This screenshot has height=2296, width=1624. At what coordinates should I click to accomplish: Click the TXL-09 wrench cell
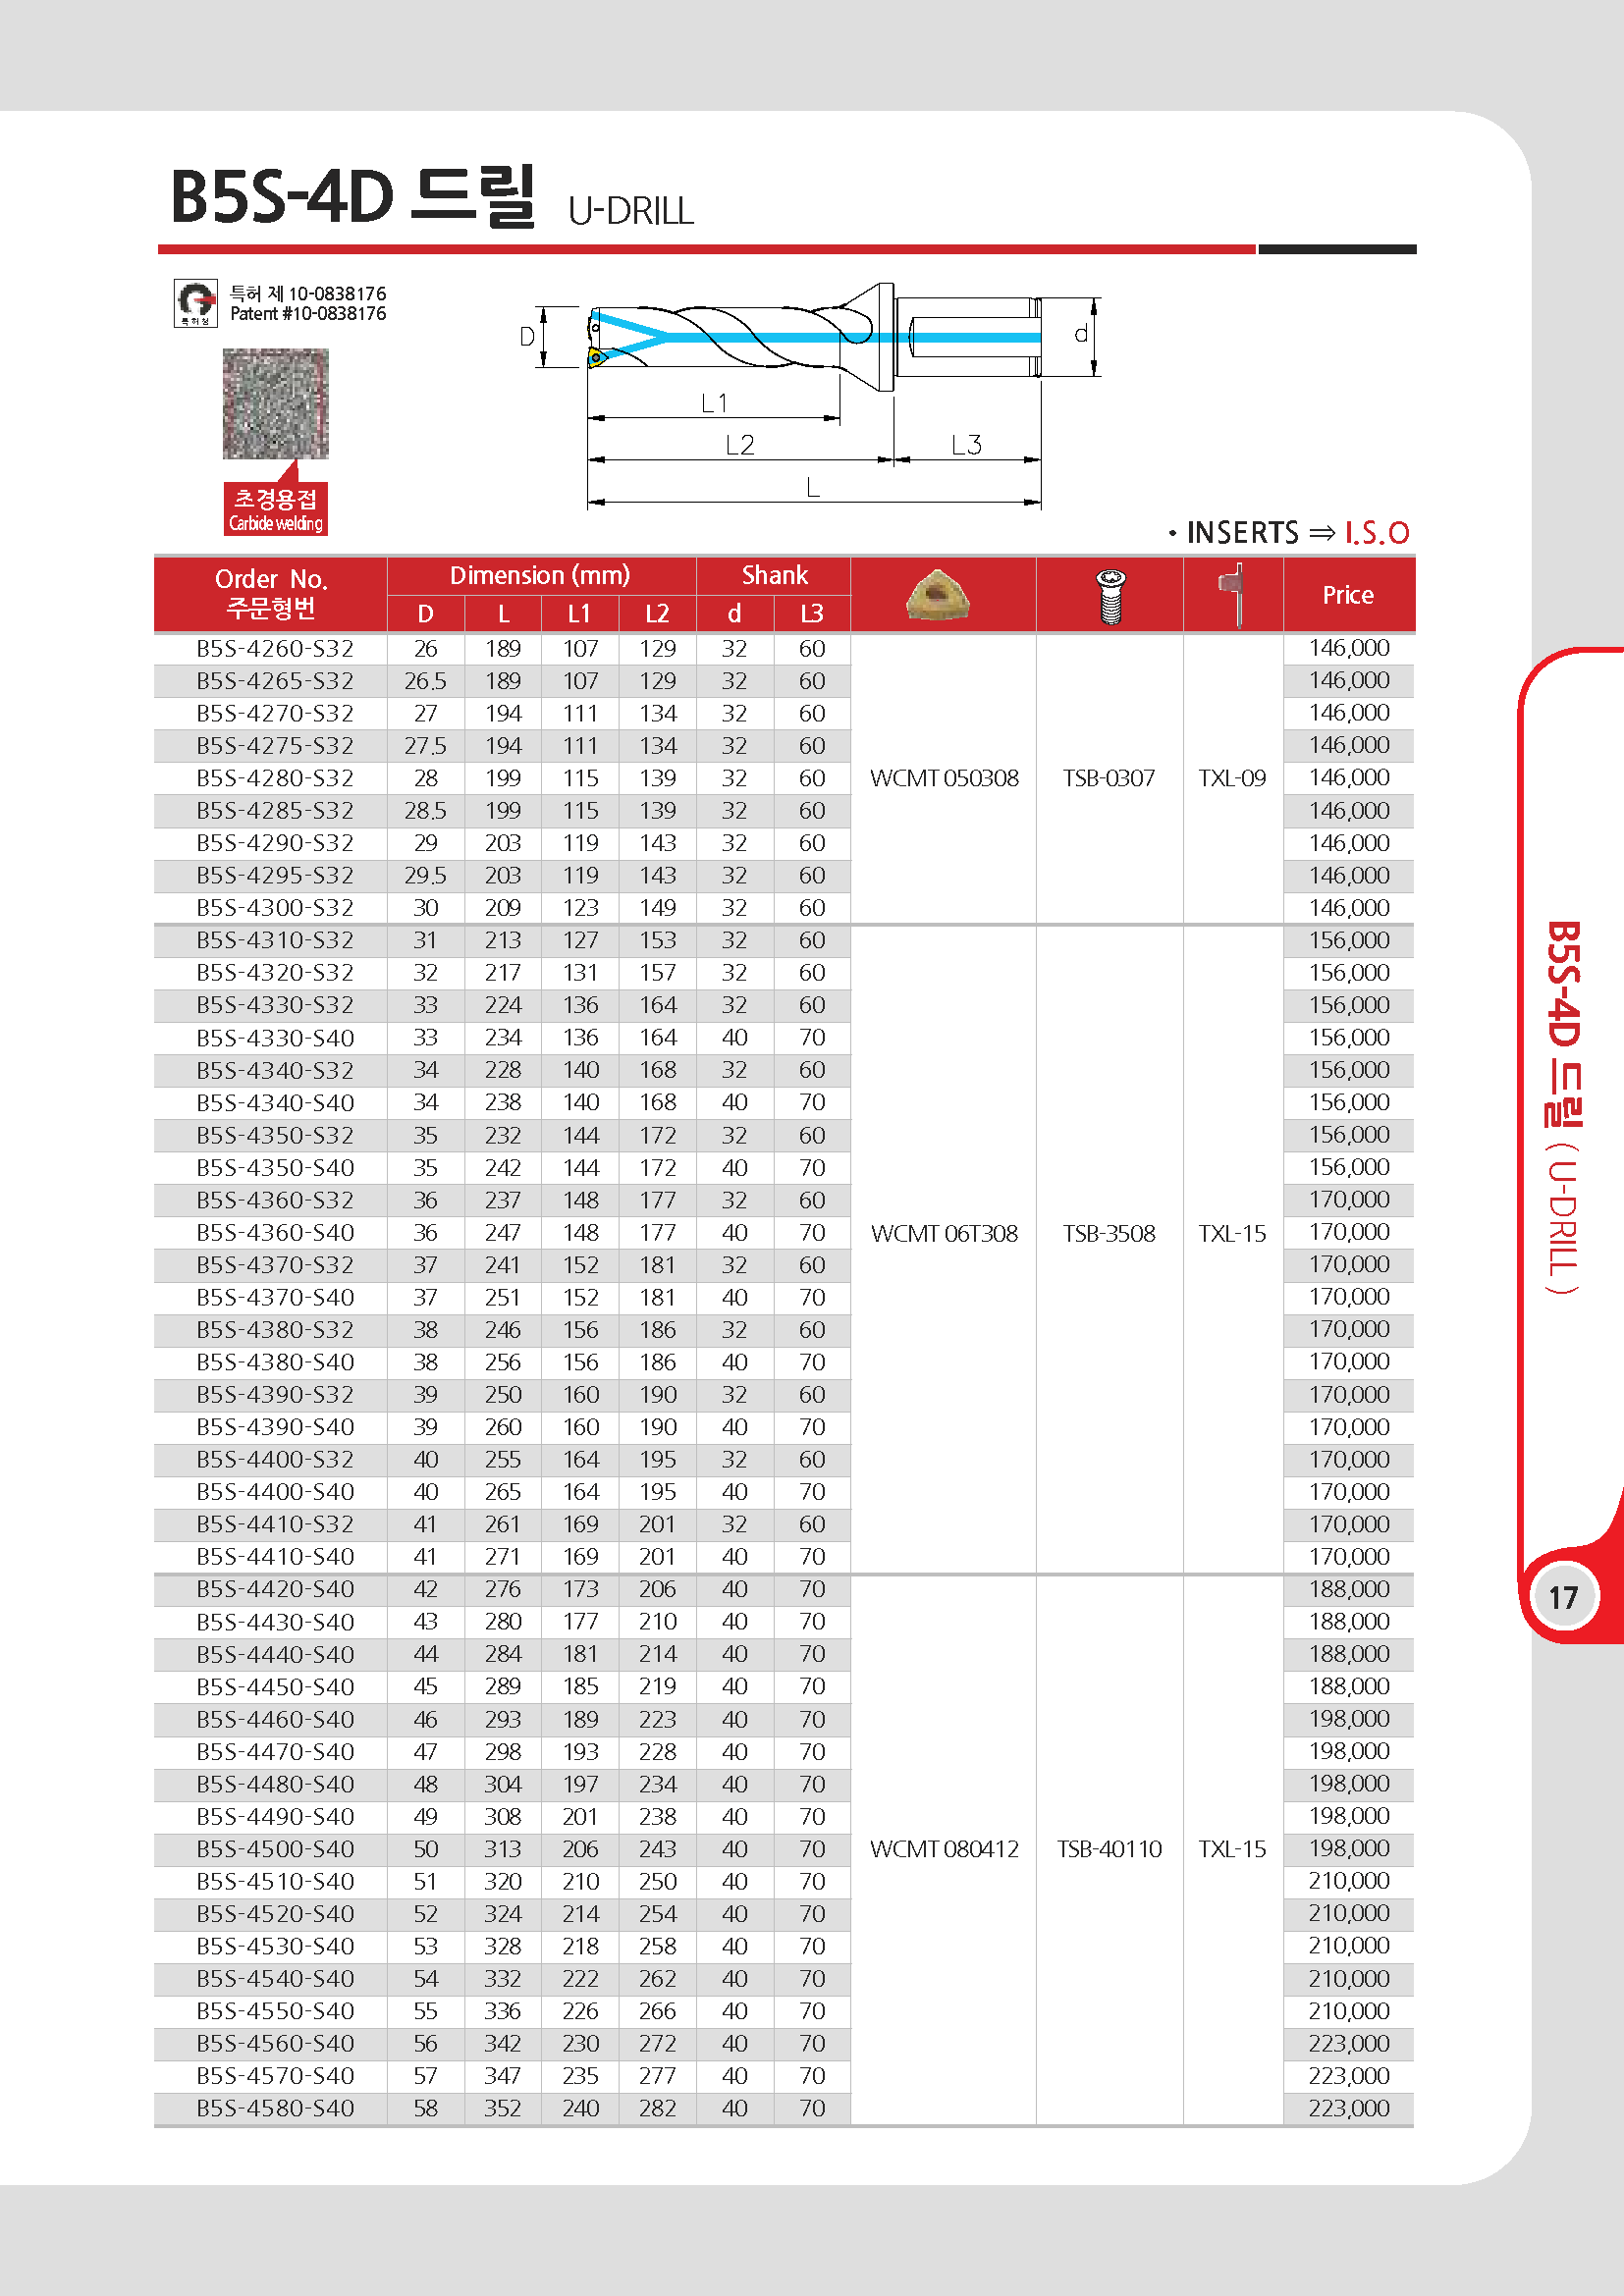click(x=1232, y=778)
